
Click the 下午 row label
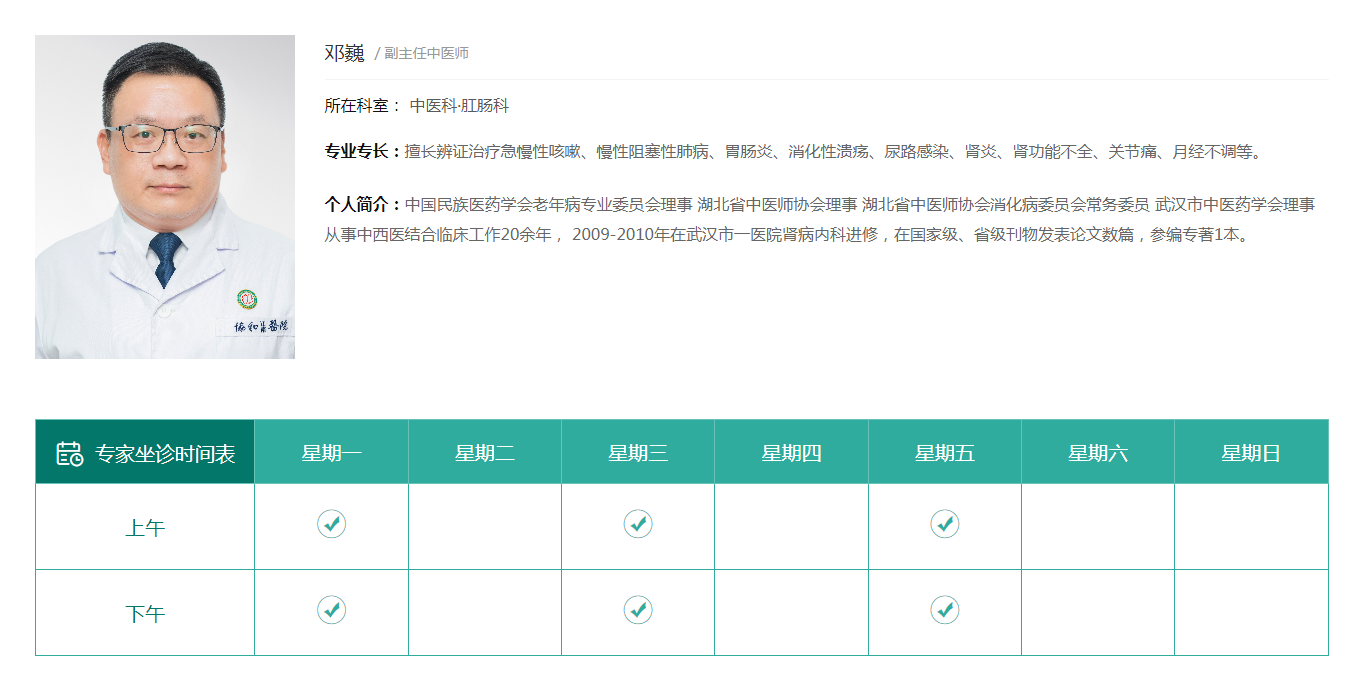(x=145, y=614)
